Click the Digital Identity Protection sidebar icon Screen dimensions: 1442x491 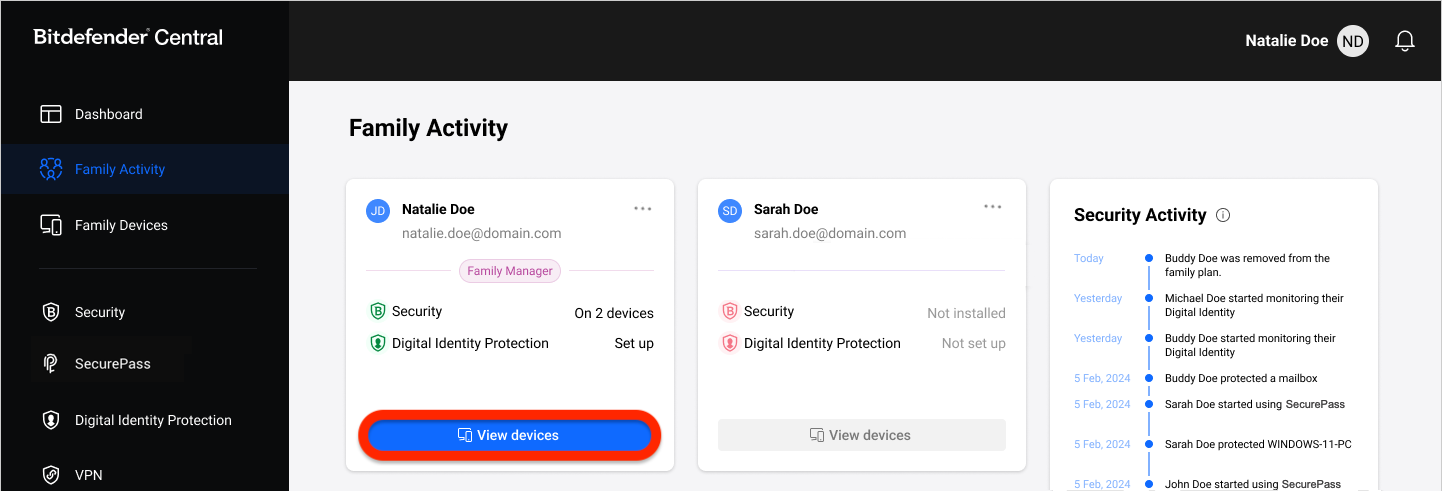51,420
